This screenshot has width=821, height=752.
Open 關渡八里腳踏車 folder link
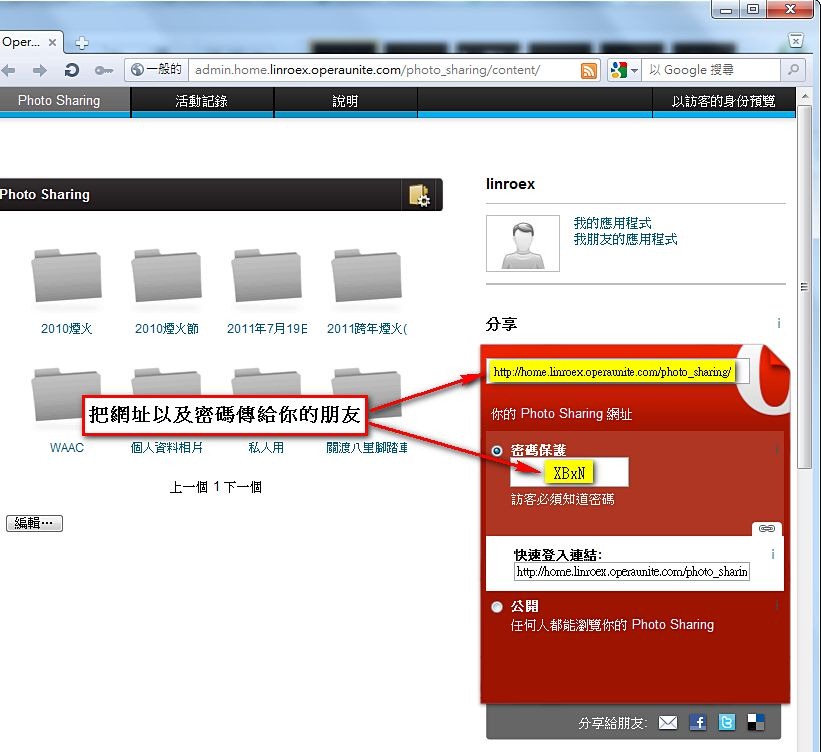(367, 448)
